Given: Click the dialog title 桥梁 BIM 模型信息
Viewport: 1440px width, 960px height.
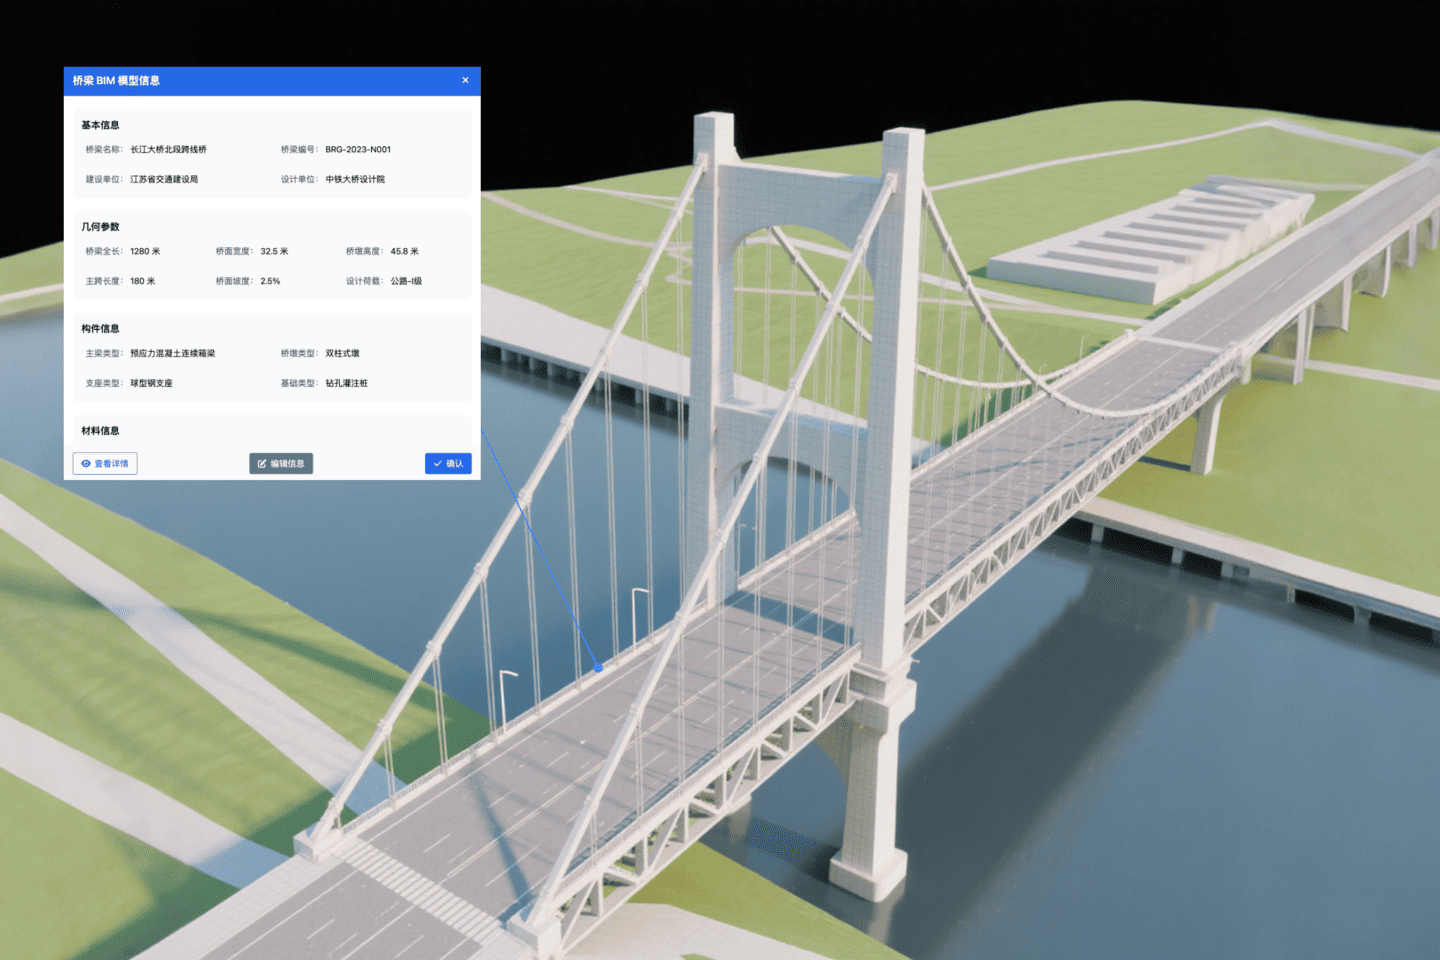Looking at the screenshot, I should (x=116, y=81).
